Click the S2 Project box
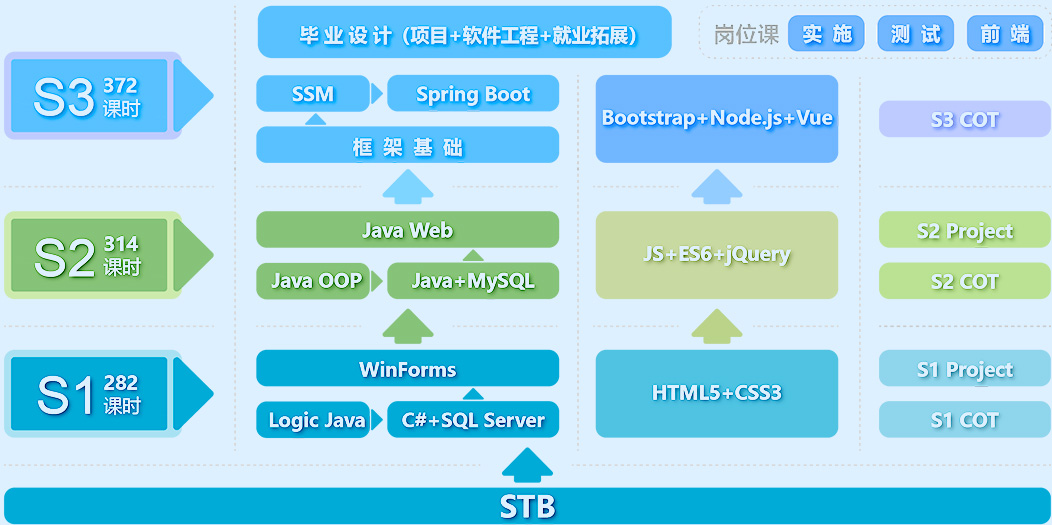1052x525 pixels. click(964, 231)
